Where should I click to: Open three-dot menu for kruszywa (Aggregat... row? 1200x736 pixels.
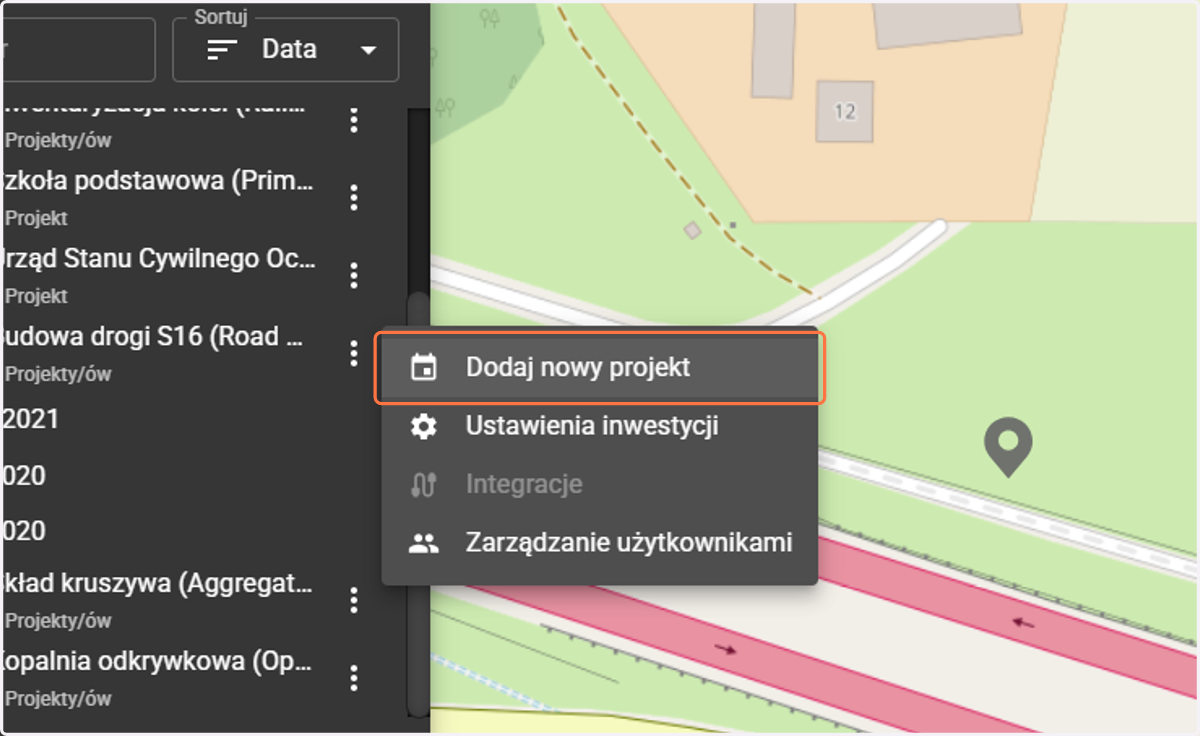(x=353, y=600)
